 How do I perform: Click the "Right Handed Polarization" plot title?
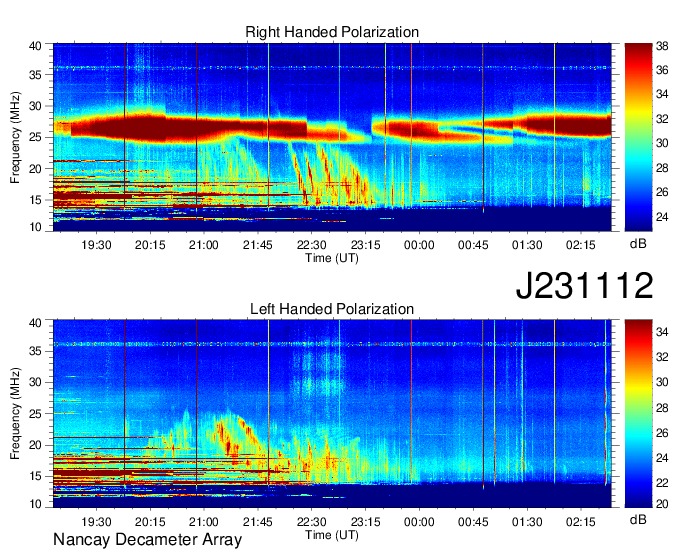pyautogui.click(x=332, y=32)
